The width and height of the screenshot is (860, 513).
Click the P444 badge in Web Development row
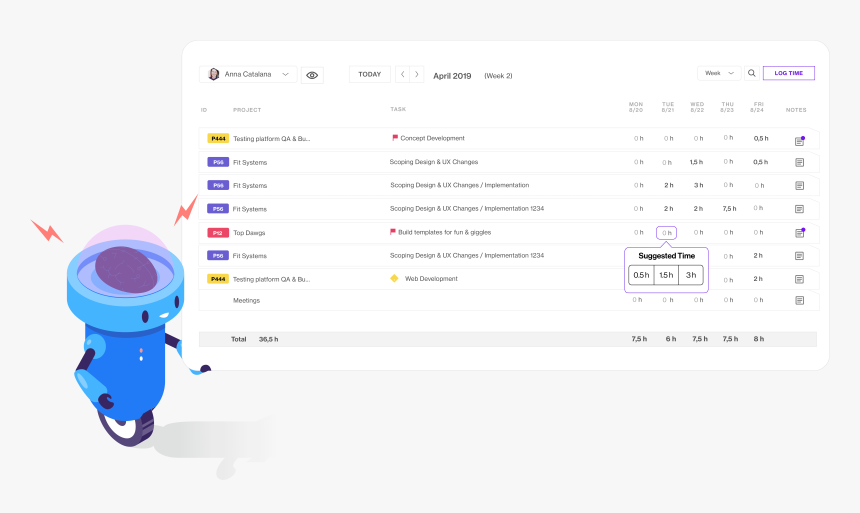[218, 279]
